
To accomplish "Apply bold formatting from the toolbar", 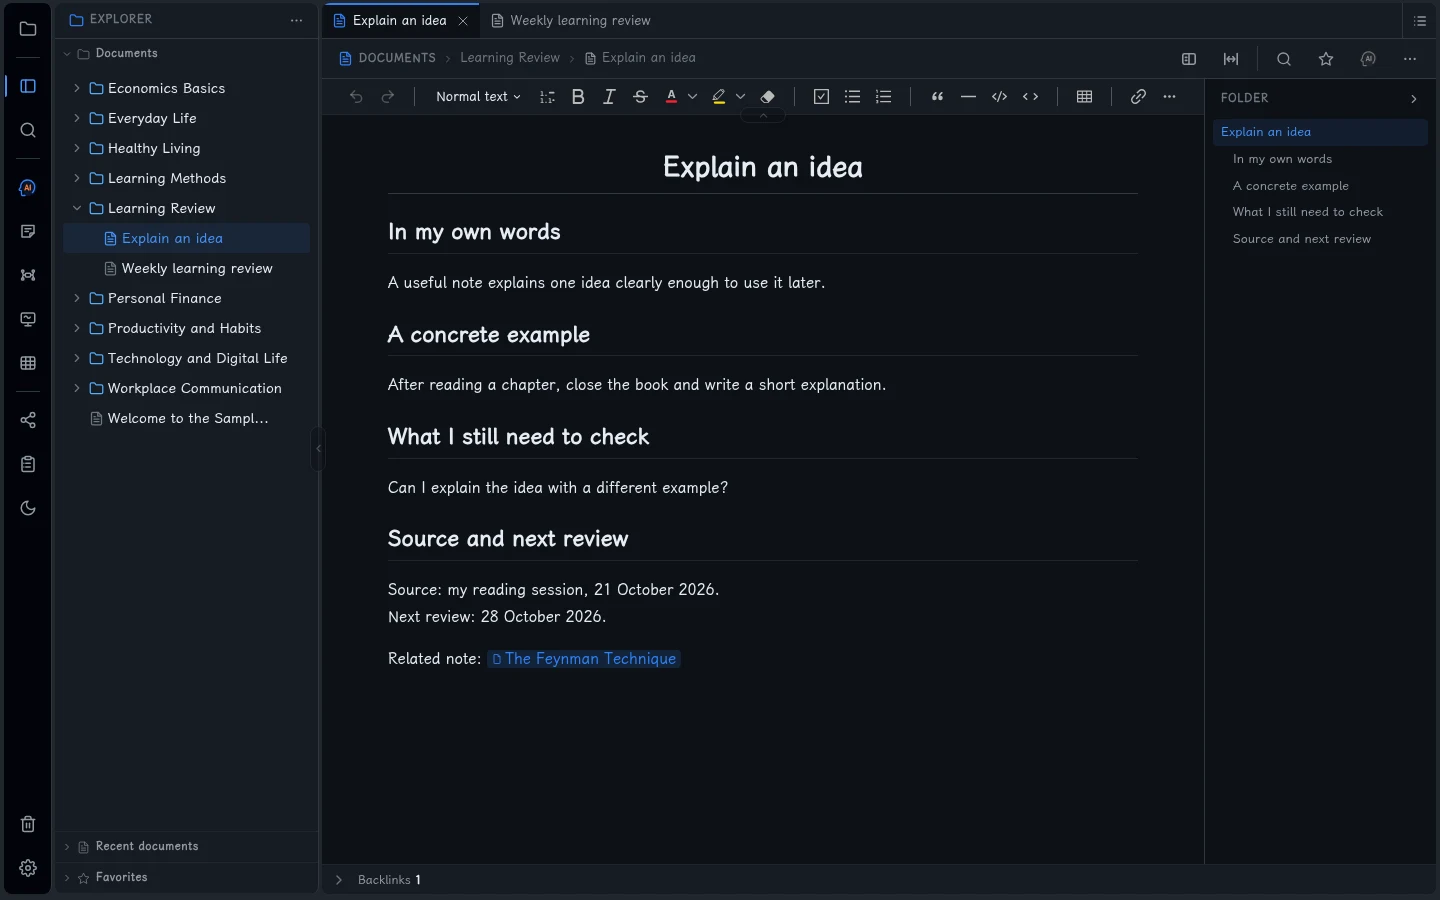I will click(578, 97).
